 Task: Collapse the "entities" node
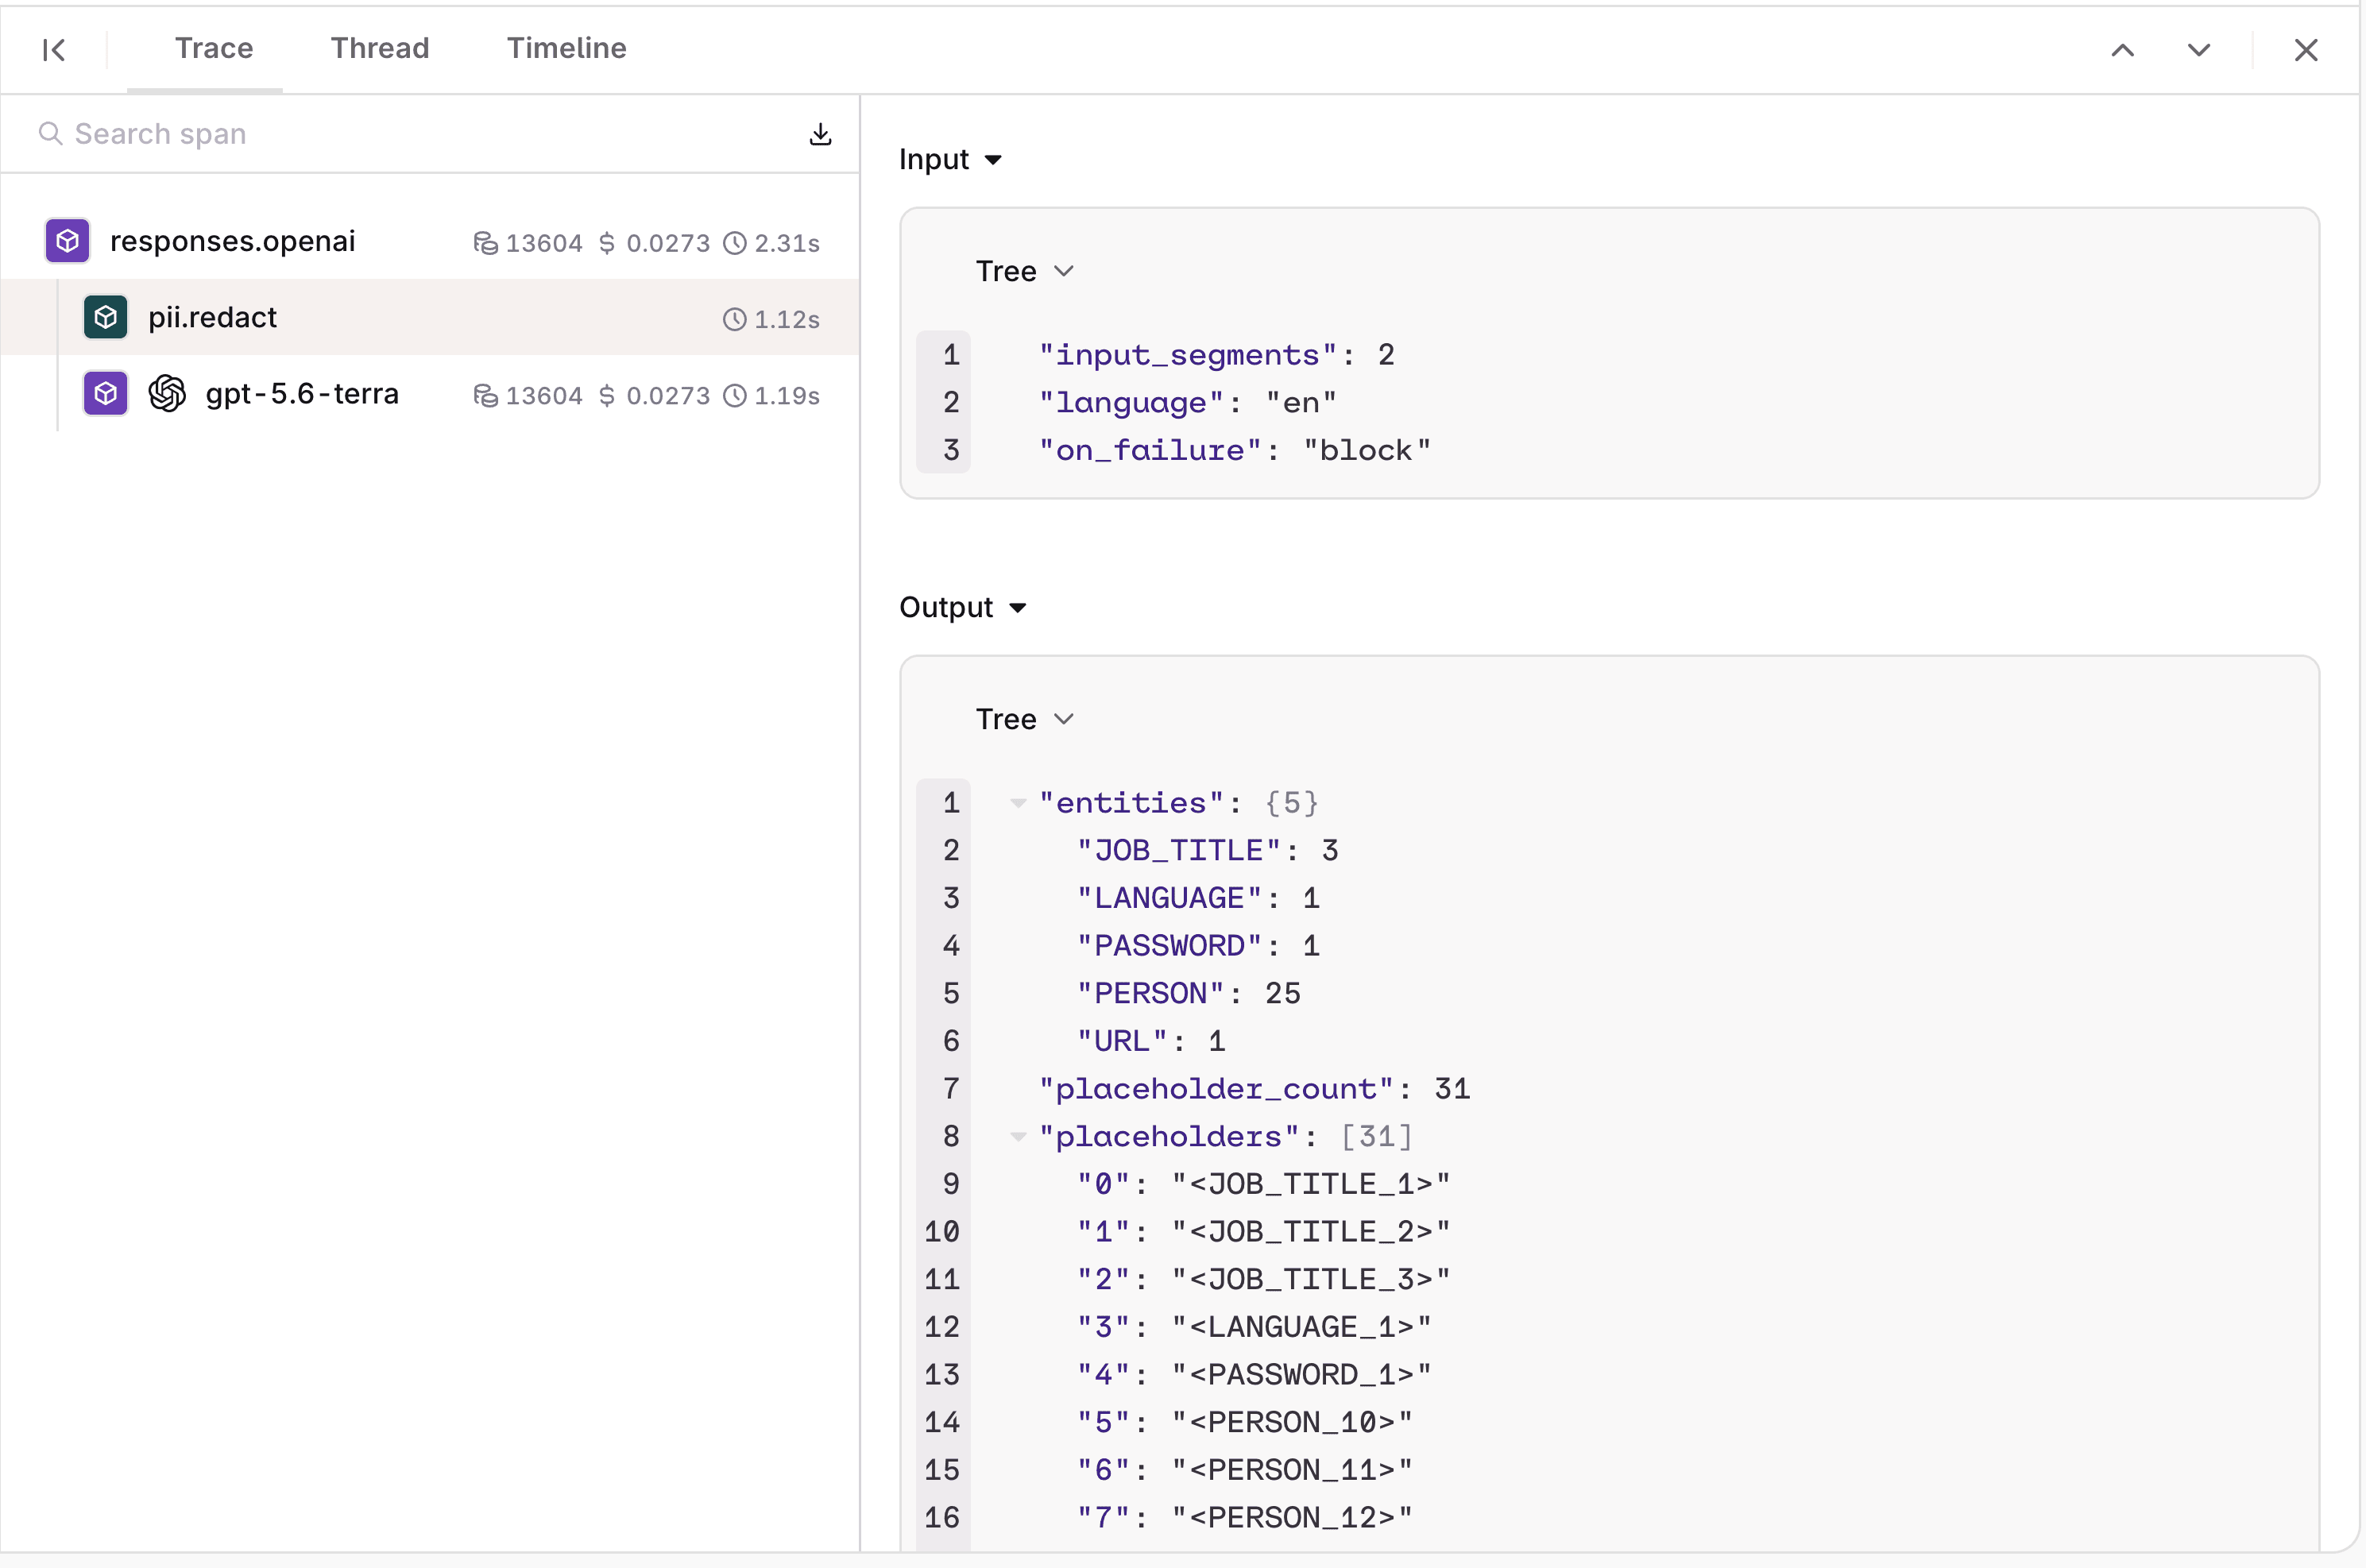[1018, 803]
